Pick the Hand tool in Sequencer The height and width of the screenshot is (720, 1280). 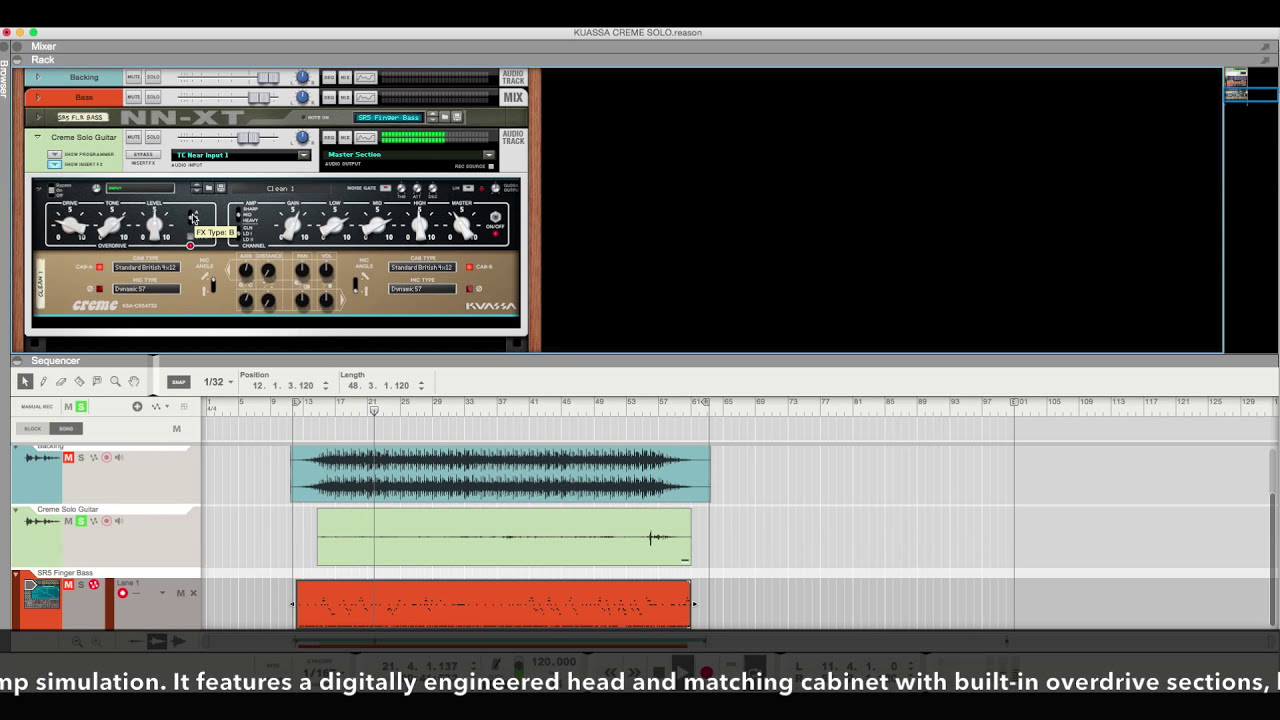[133, 382]
